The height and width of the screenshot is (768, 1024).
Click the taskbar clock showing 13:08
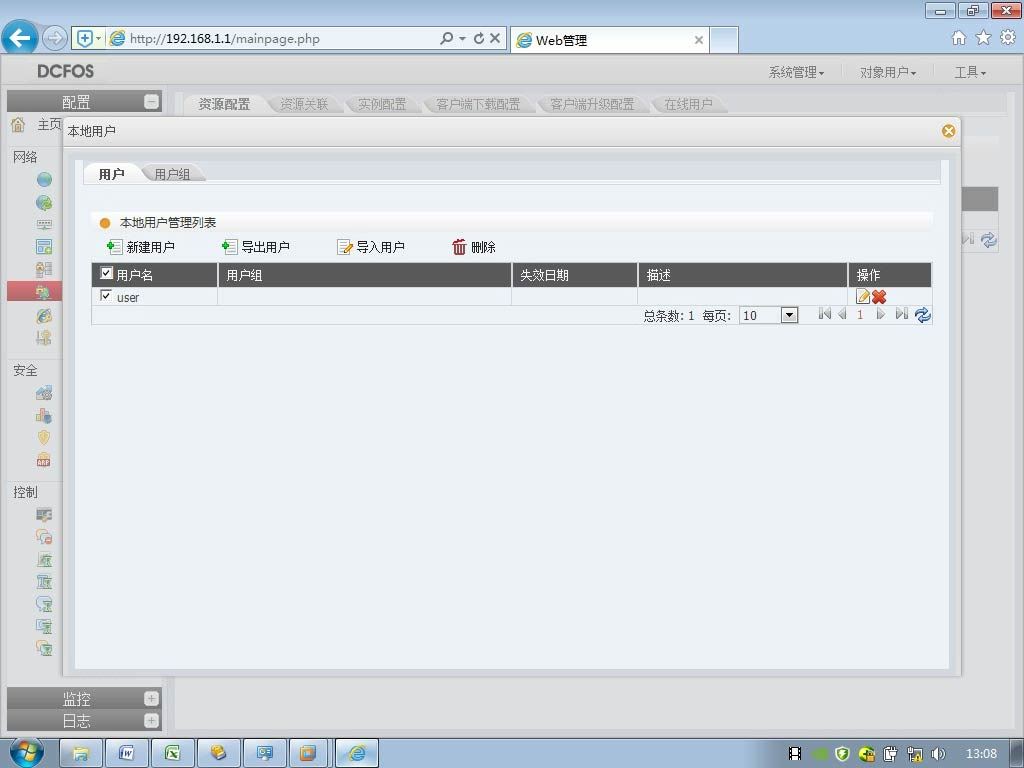tap(981, 754)
